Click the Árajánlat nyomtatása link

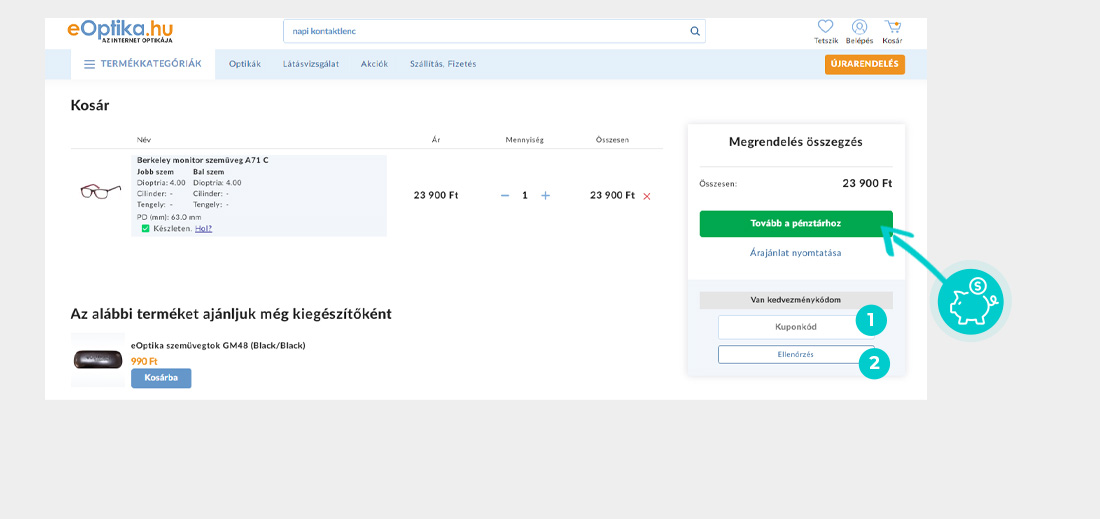796,253
